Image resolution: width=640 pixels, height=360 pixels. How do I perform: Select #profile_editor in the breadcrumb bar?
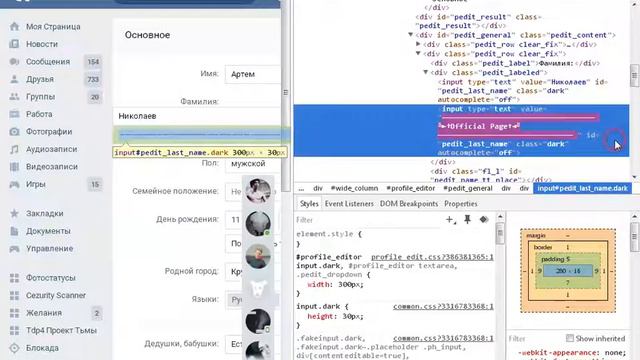click(x=411, y=188)
